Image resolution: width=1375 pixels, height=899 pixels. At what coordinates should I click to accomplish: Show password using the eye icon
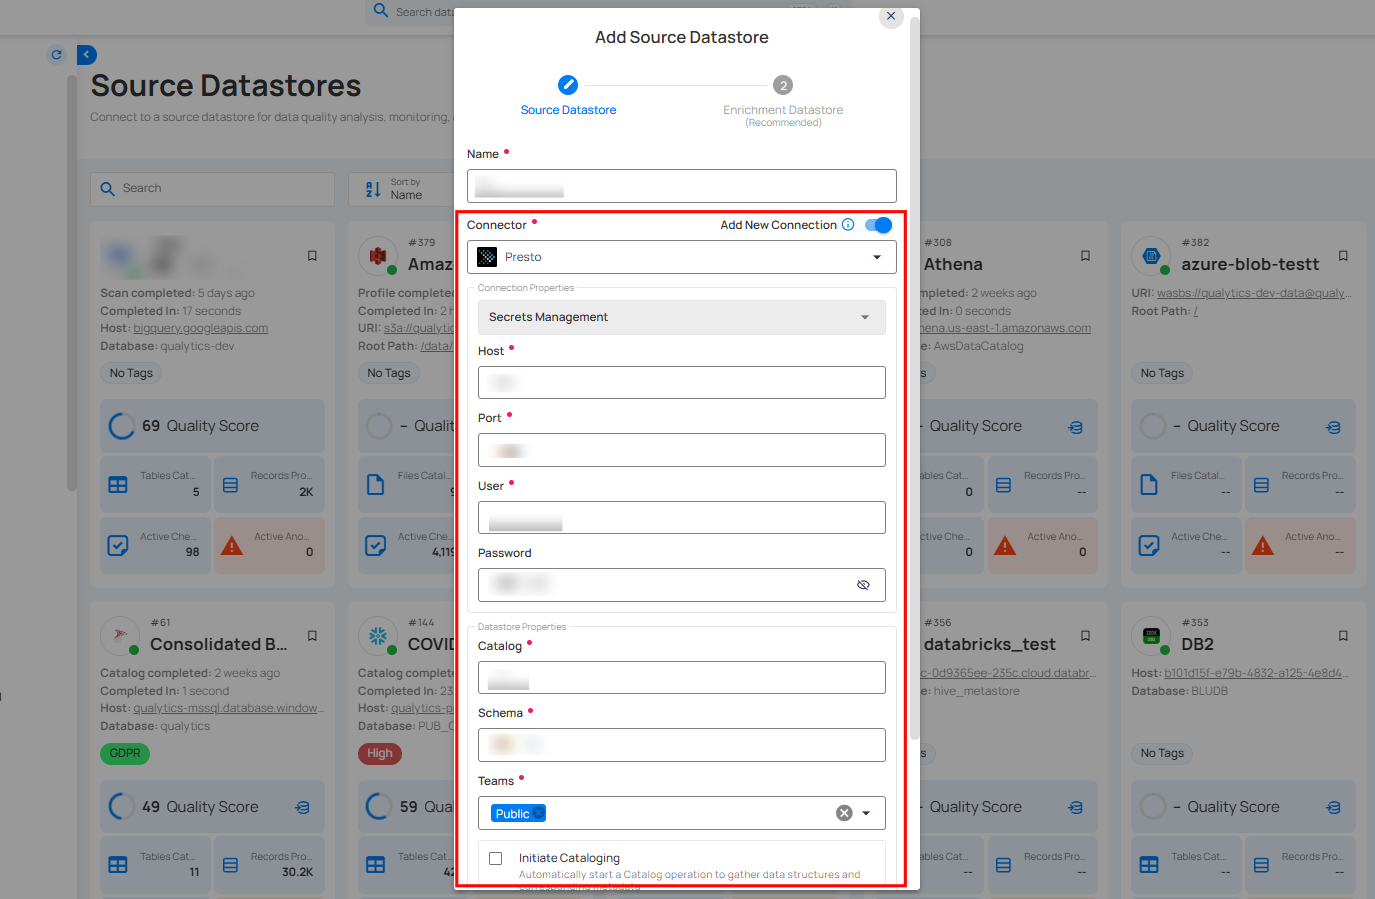pyautogui.click(x=863, y=585)
